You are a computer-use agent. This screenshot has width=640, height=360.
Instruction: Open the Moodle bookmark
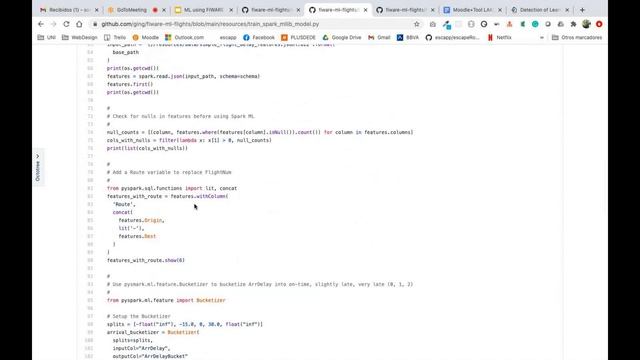point(145,37)
